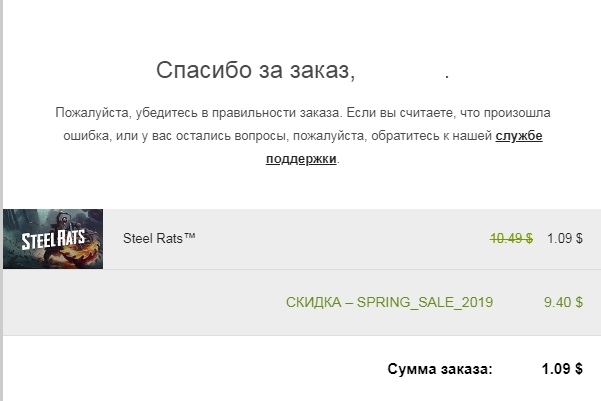The width and height of the screenshot is (601, 401).
Task: Click the Steel Rats™ product title
Action: click(x=158, y=239)
